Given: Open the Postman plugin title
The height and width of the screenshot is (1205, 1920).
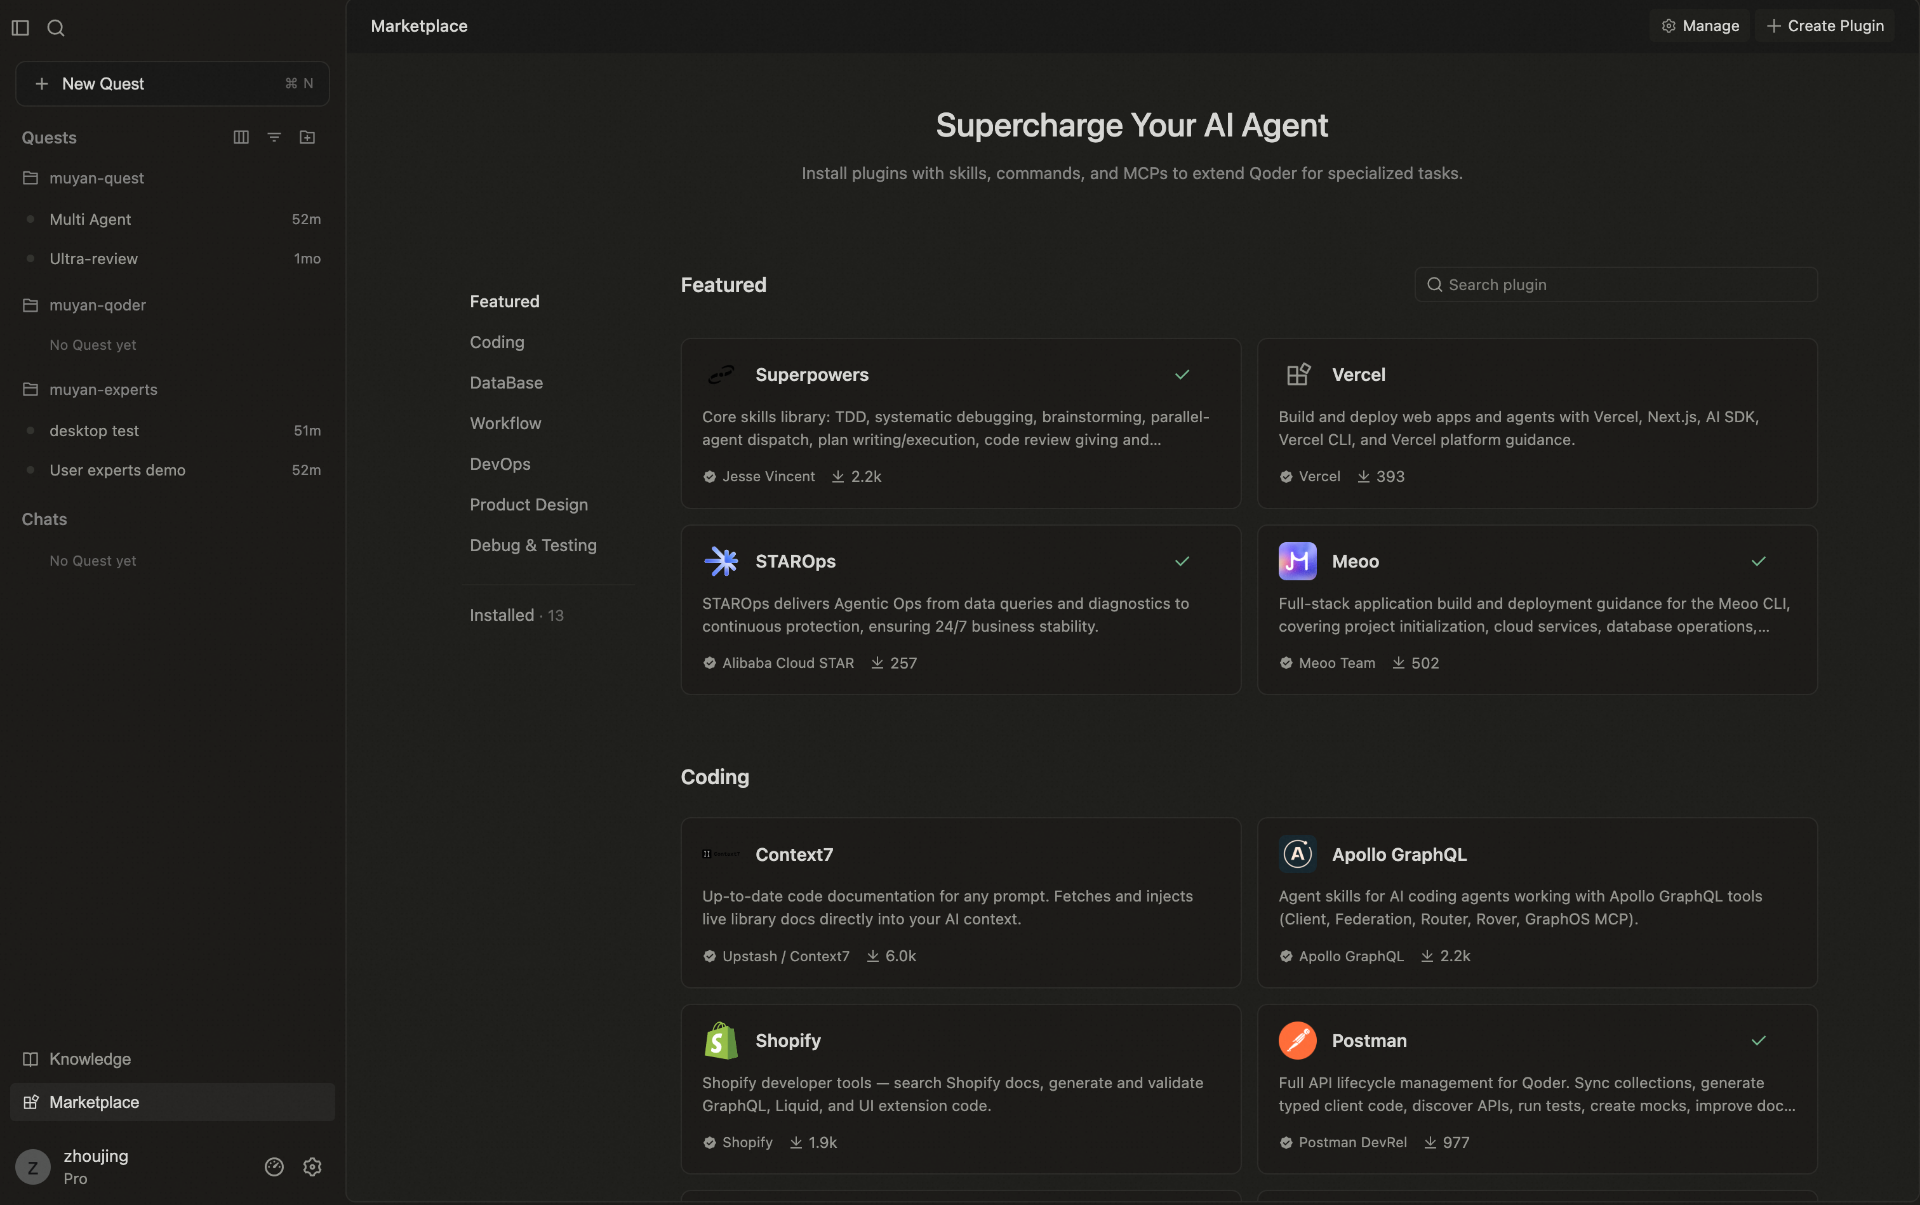Looking at the screenshot, I should point(1369,1041).
